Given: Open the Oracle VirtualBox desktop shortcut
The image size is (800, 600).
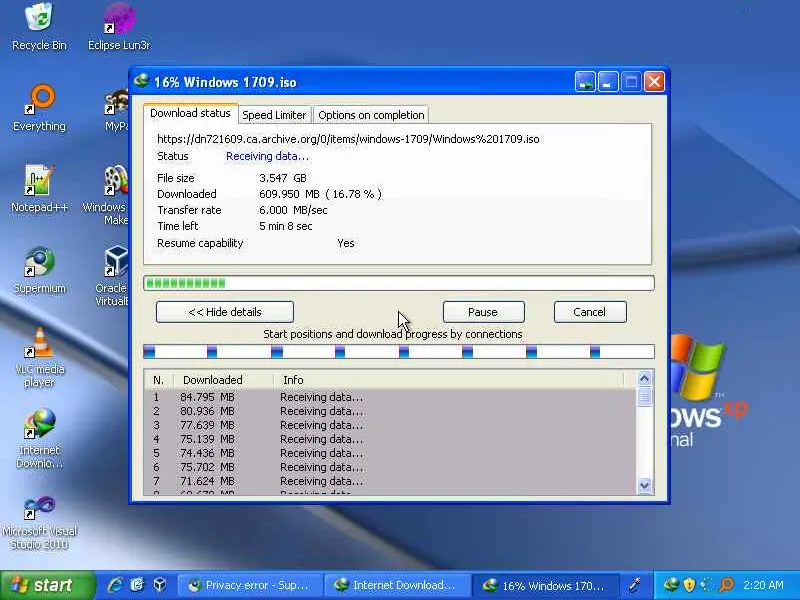Looking at the screenshot, I should [112, 276].
